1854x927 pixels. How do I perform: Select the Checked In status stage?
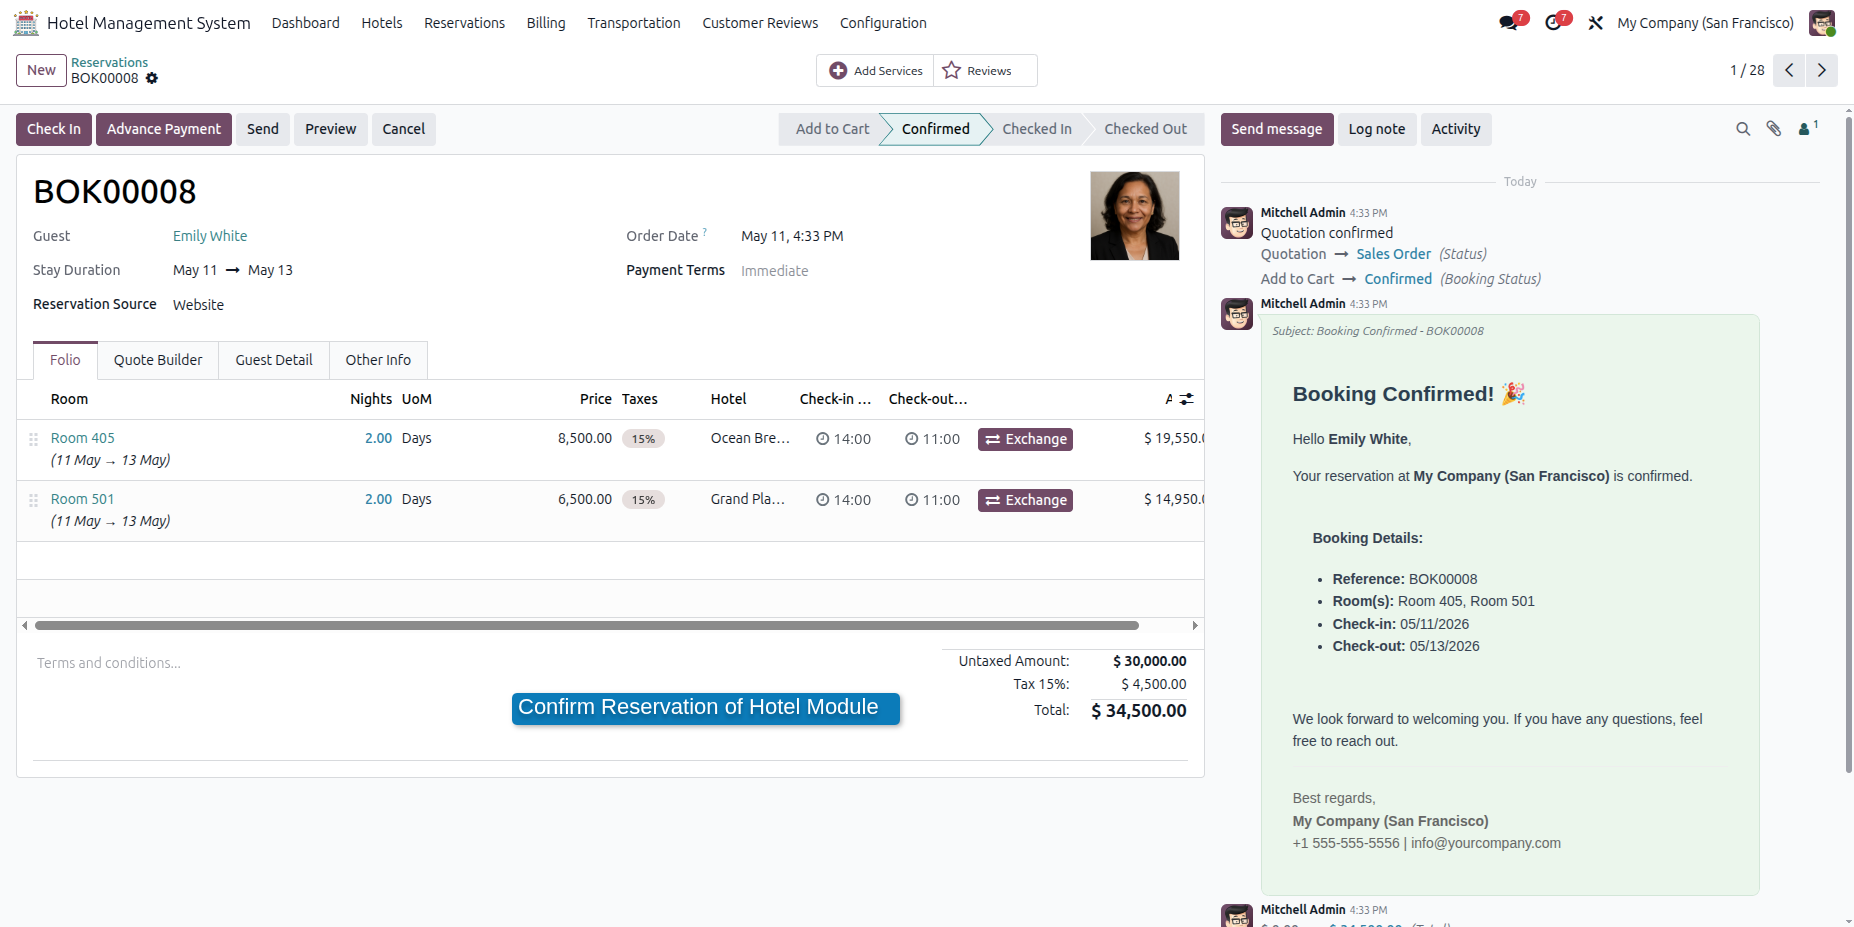[x=1037, y=129]
